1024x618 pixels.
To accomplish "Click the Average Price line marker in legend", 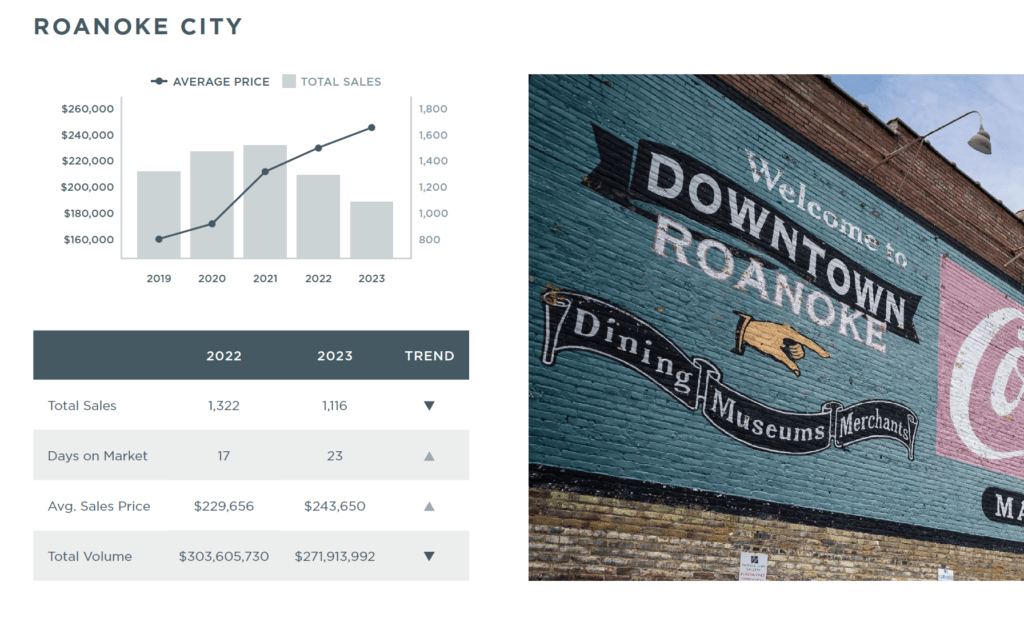I will (x=159, y=82).
